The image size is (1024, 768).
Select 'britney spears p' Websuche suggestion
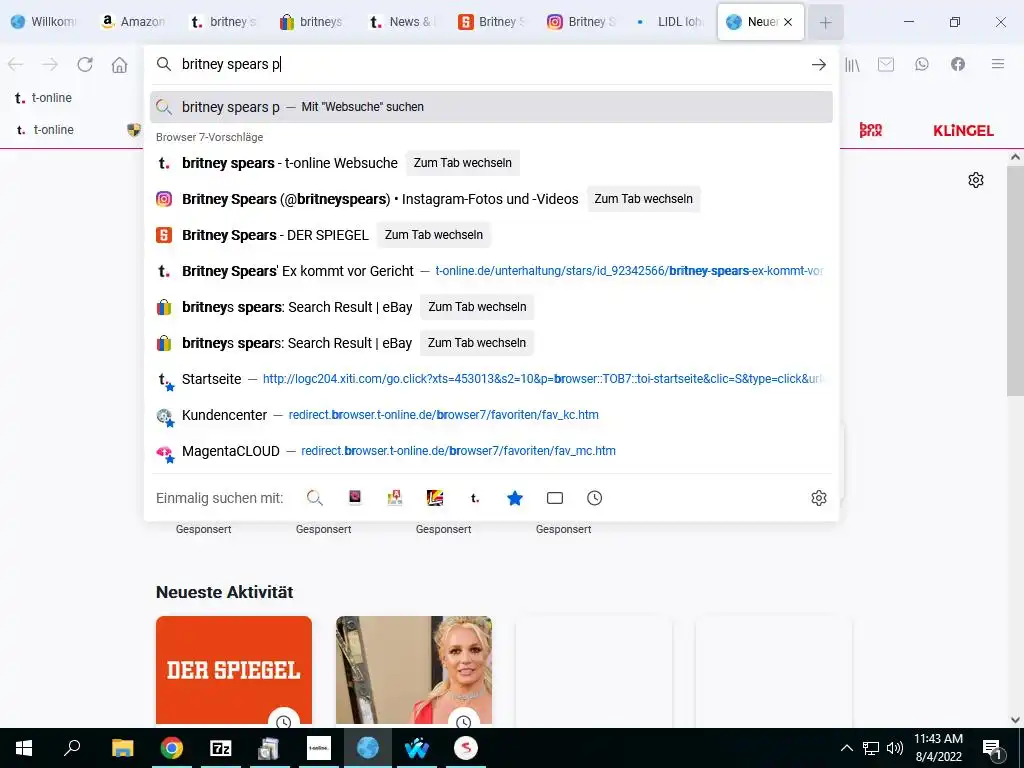(491, 107)
